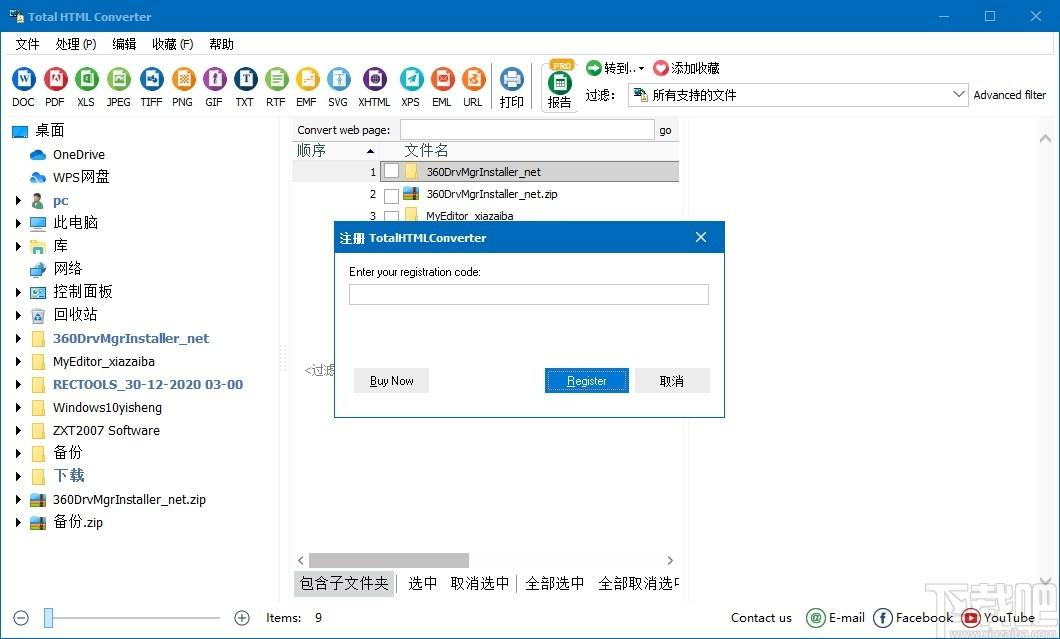
Task: Focus the Convert web page field
Action: tap(527, 130)
